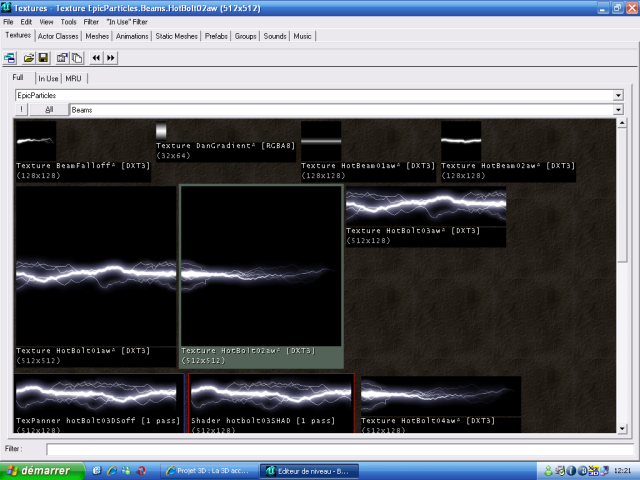Click in the Filter text field
640x480 pixels.
[x=330, y=449]
